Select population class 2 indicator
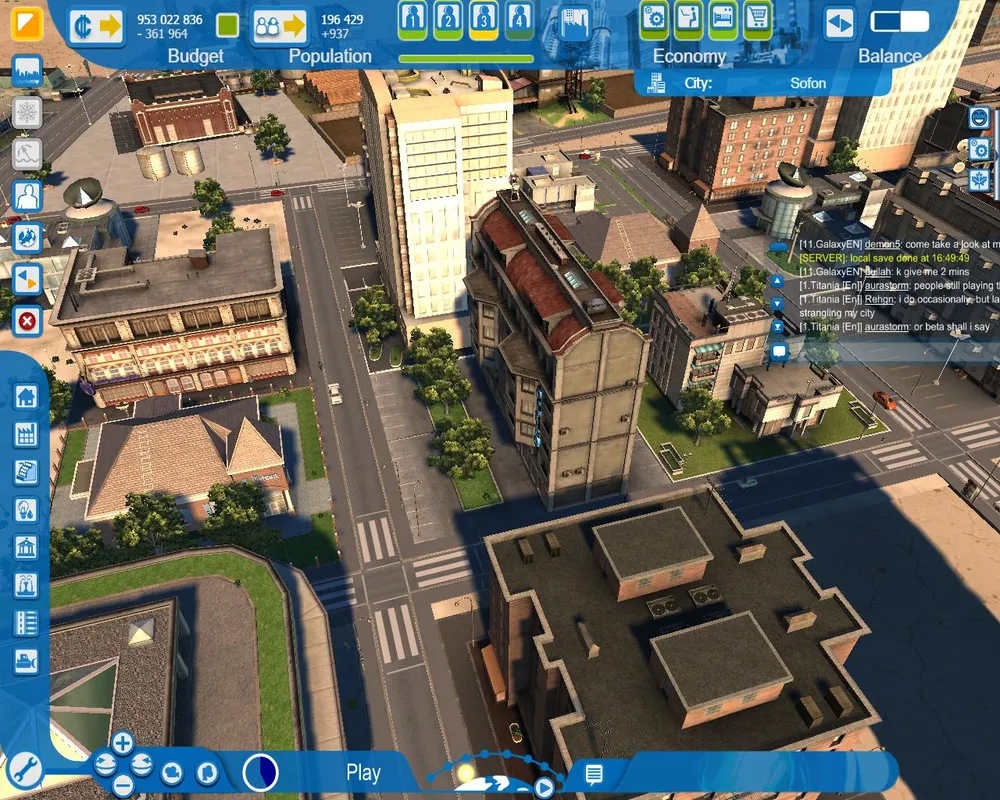1000x800 pixels. [x=448, y=20]
